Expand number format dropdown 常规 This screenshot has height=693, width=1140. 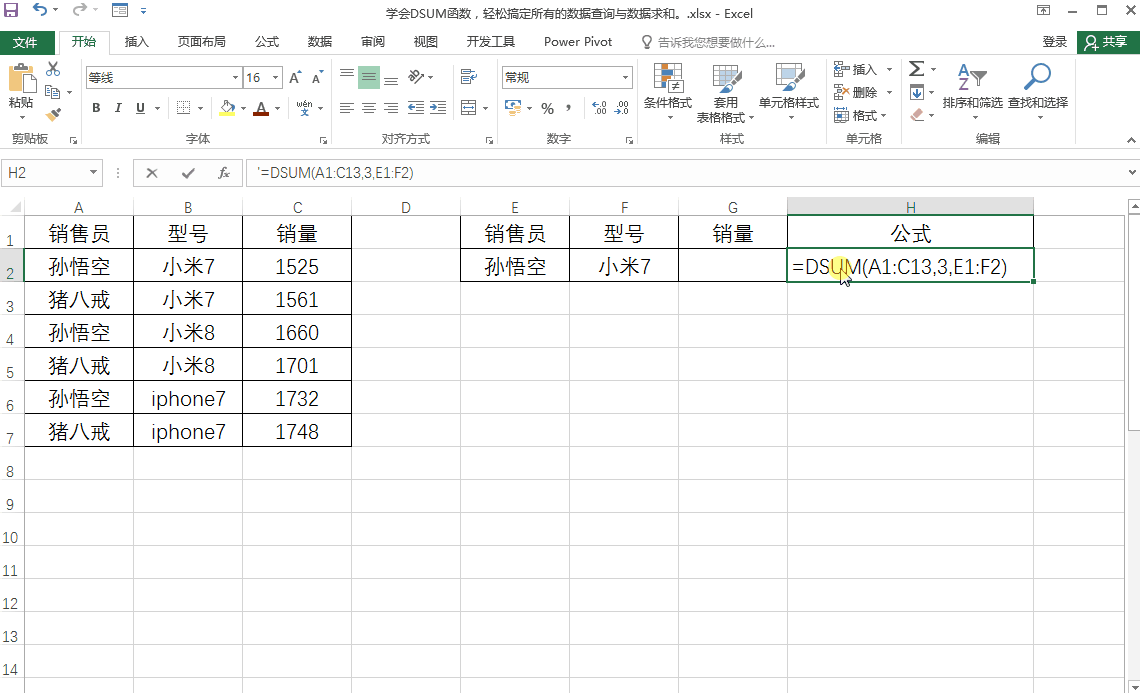625,78
